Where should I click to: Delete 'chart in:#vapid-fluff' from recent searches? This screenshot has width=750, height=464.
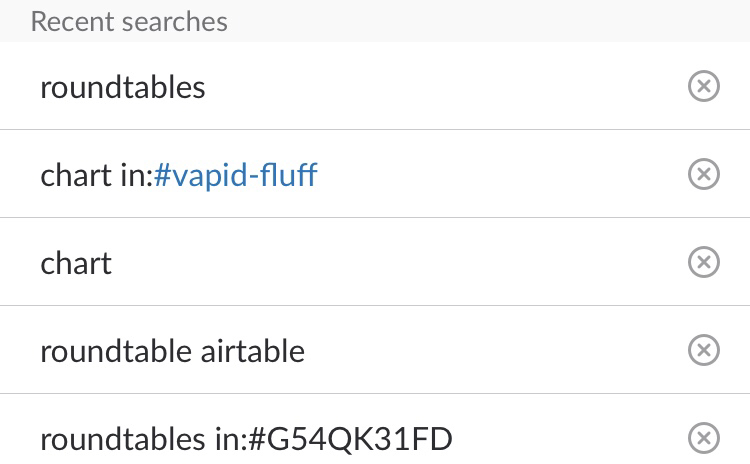(704, 174)
